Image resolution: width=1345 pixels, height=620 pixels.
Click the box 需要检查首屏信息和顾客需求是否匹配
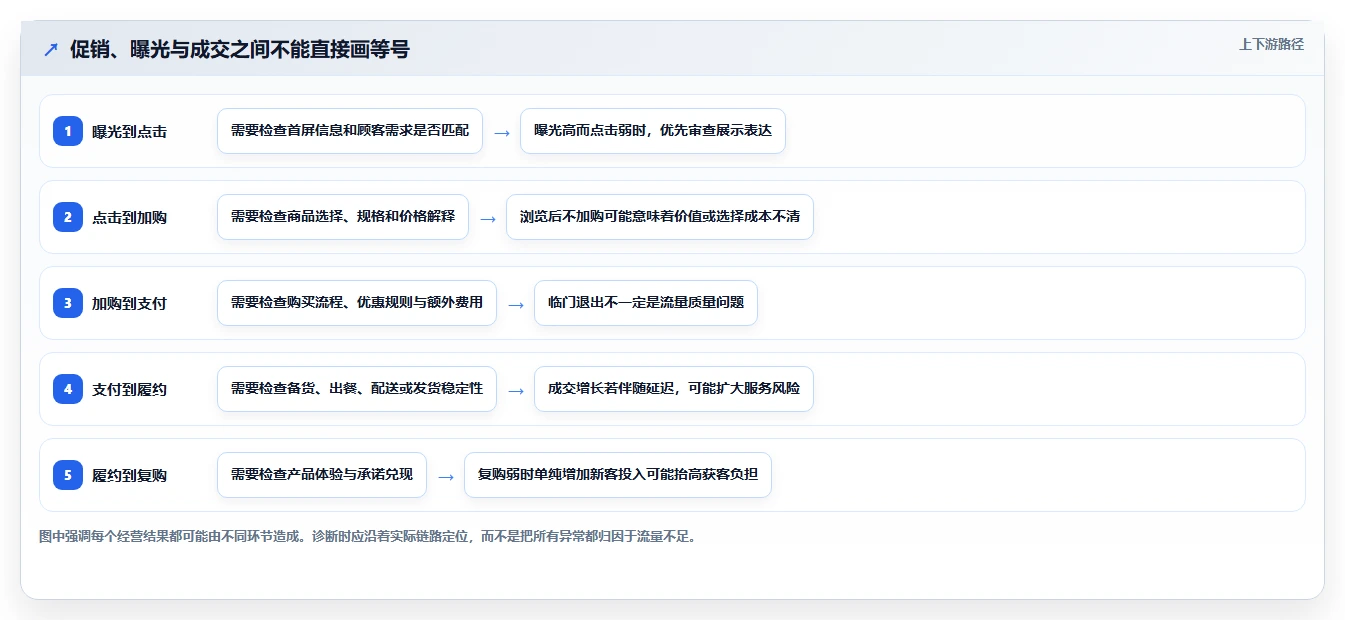350,131
